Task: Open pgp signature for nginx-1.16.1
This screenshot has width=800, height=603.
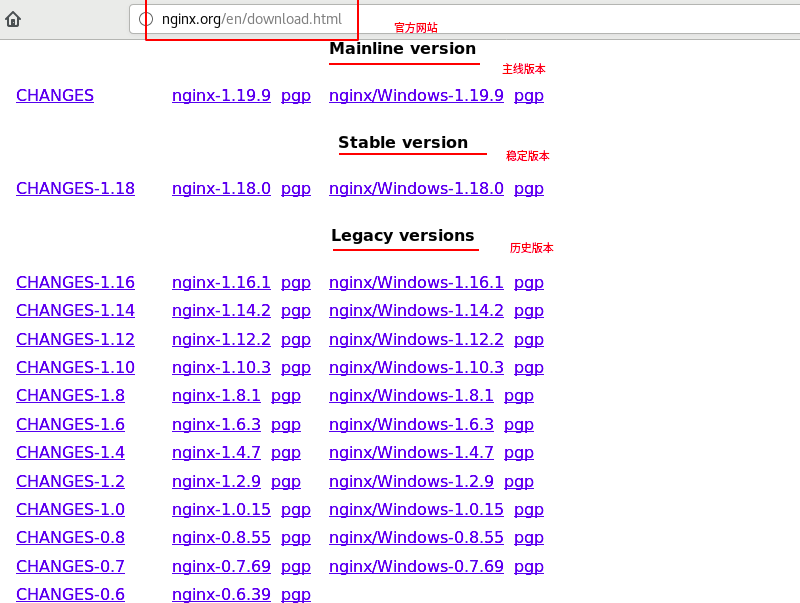Action: click(296, 283)
